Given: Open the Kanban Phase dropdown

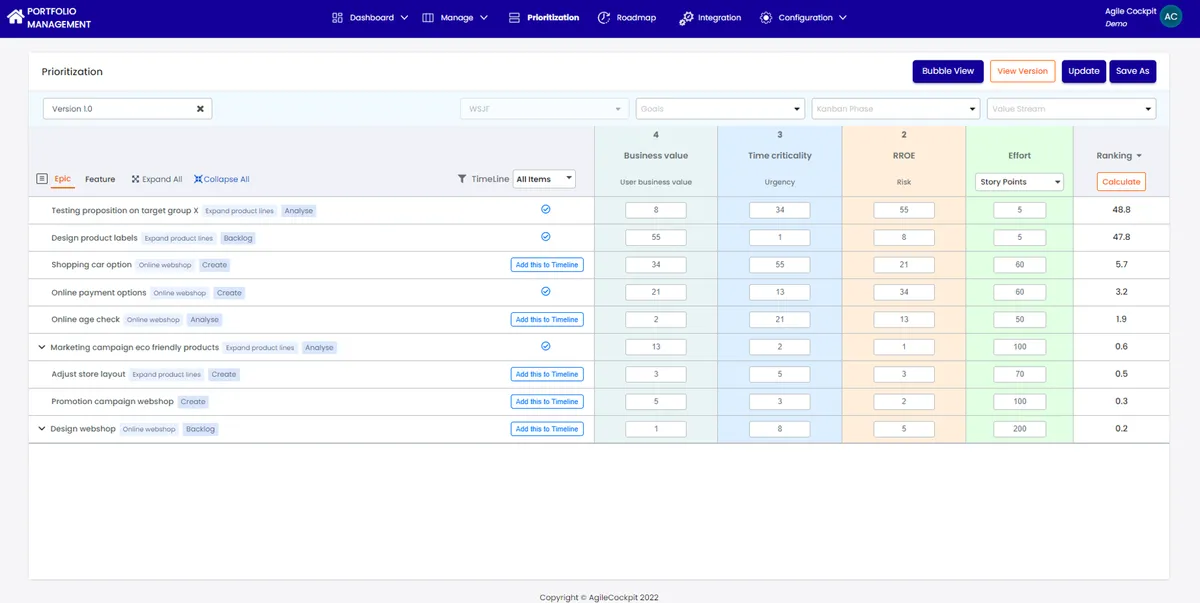Looking at the screenshot, I should point(896,108).
